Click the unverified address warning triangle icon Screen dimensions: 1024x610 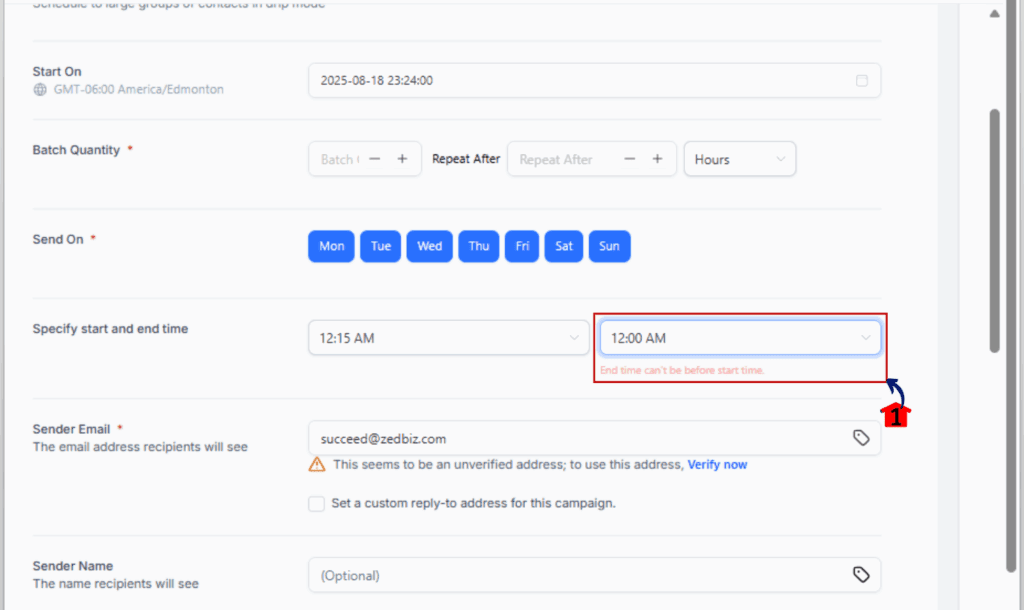pyautogui.click(x=317, y=464)
